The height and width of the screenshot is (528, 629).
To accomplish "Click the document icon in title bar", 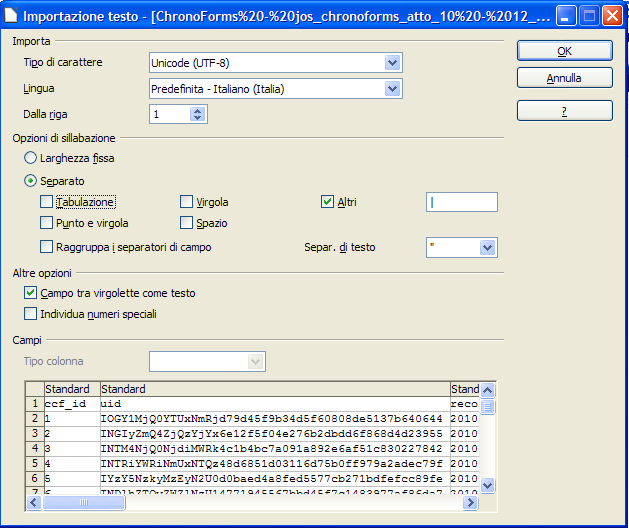I will [x=10, y=15].
